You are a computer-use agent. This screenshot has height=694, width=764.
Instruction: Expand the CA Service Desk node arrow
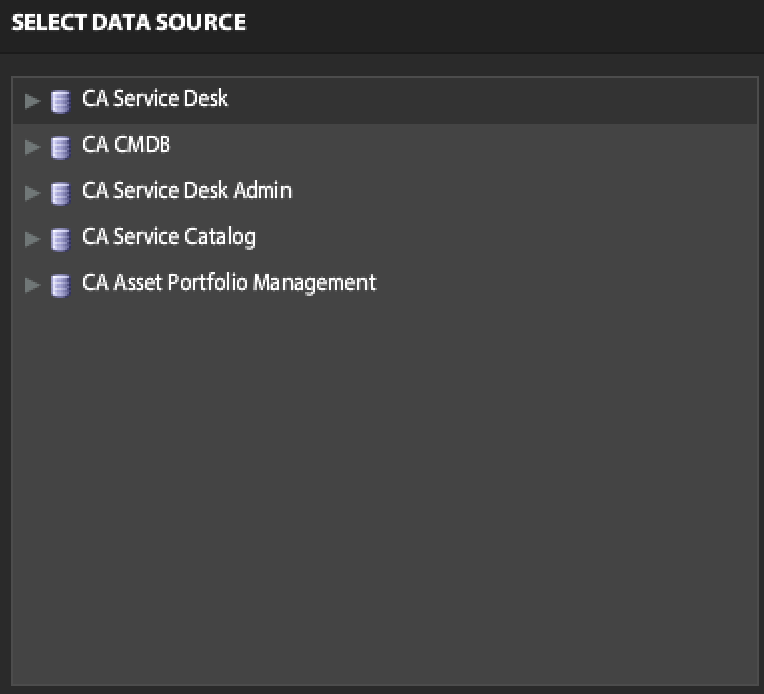point(32,101)
